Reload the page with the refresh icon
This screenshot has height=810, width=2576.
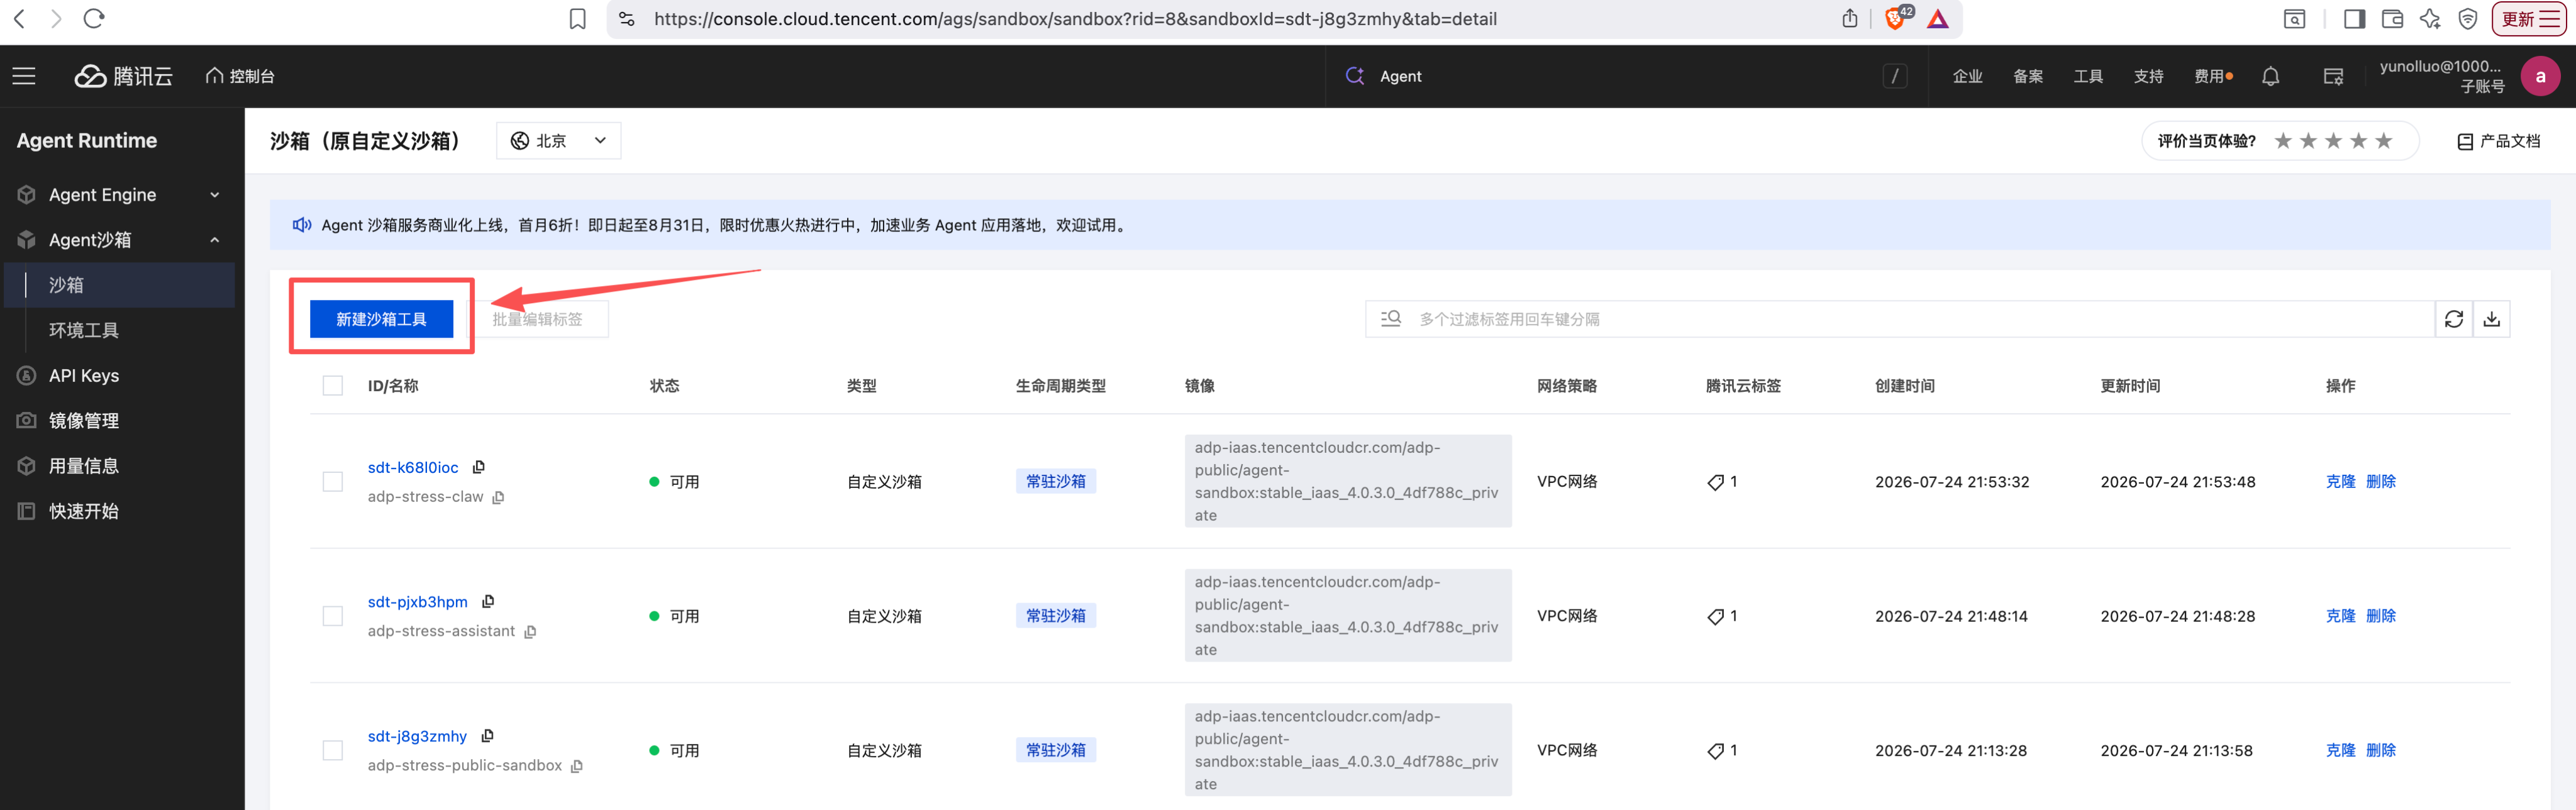tap(94, 18)
